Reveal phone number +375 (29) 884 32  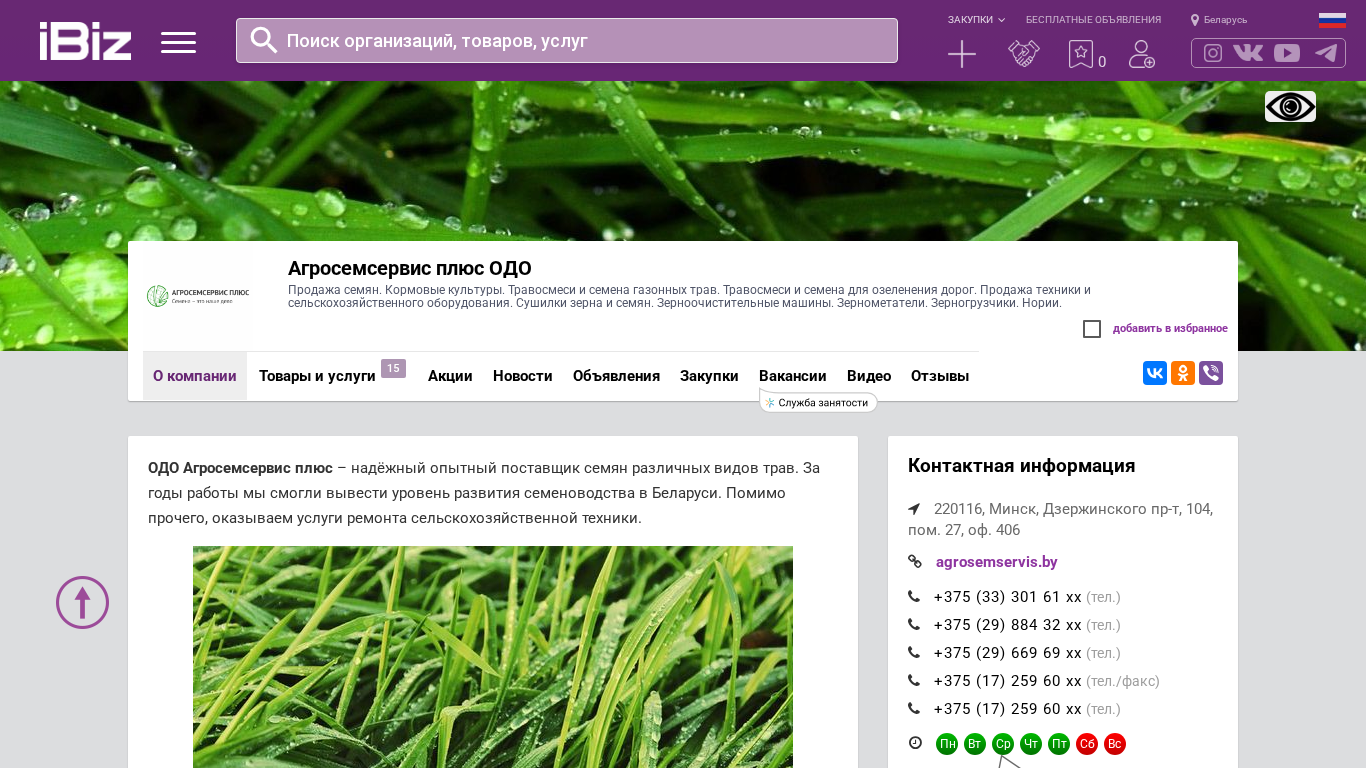(1008, 625)
